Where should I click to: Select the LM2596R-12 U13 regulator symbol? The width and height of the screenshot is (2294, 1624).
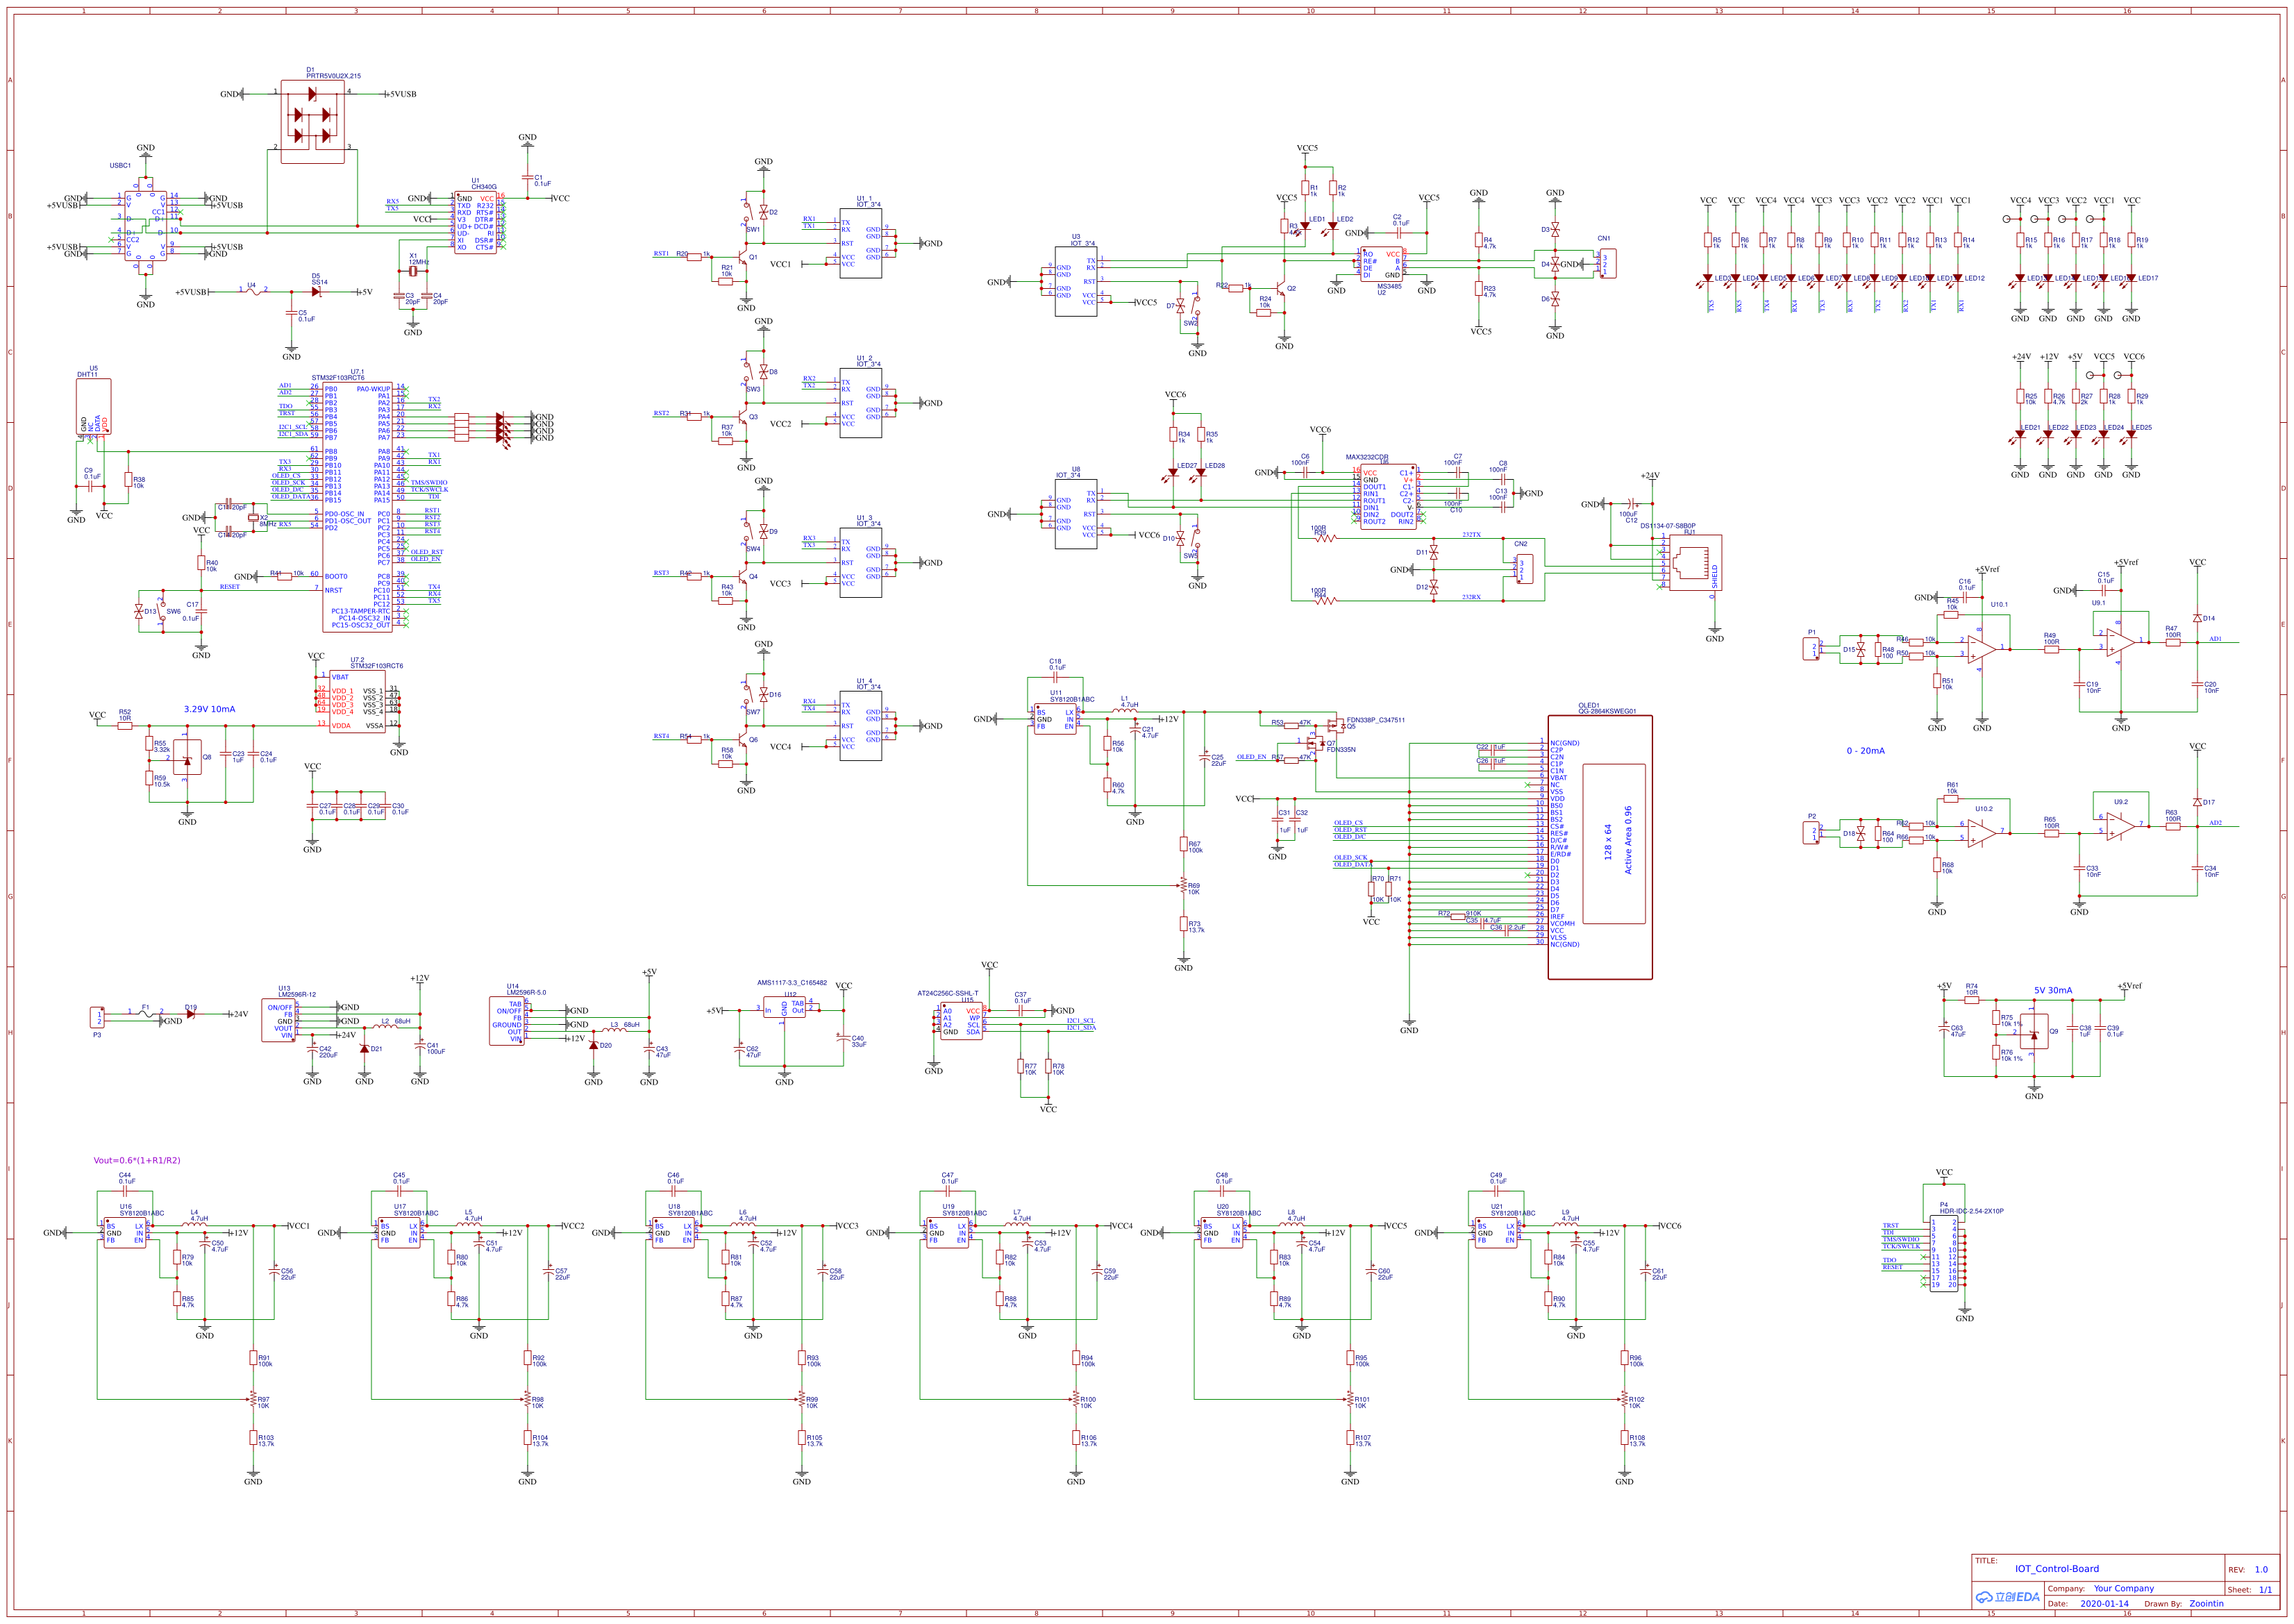(x=278, y=1021)
